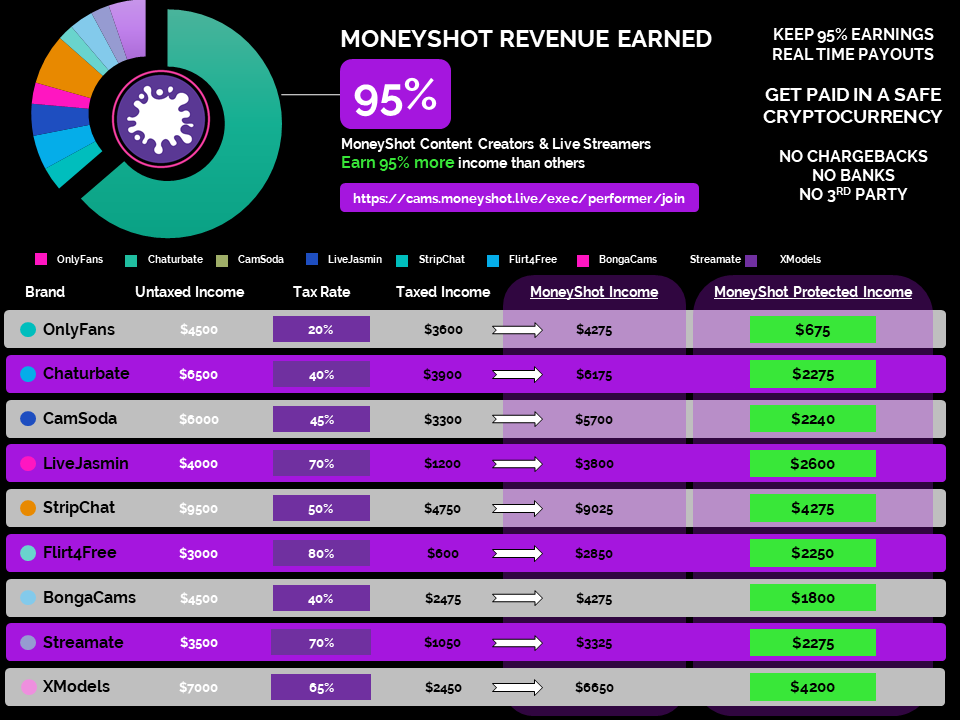Click the teal Chaturbate legend swatch
This screenshot has height=720, width=960.
131,261
